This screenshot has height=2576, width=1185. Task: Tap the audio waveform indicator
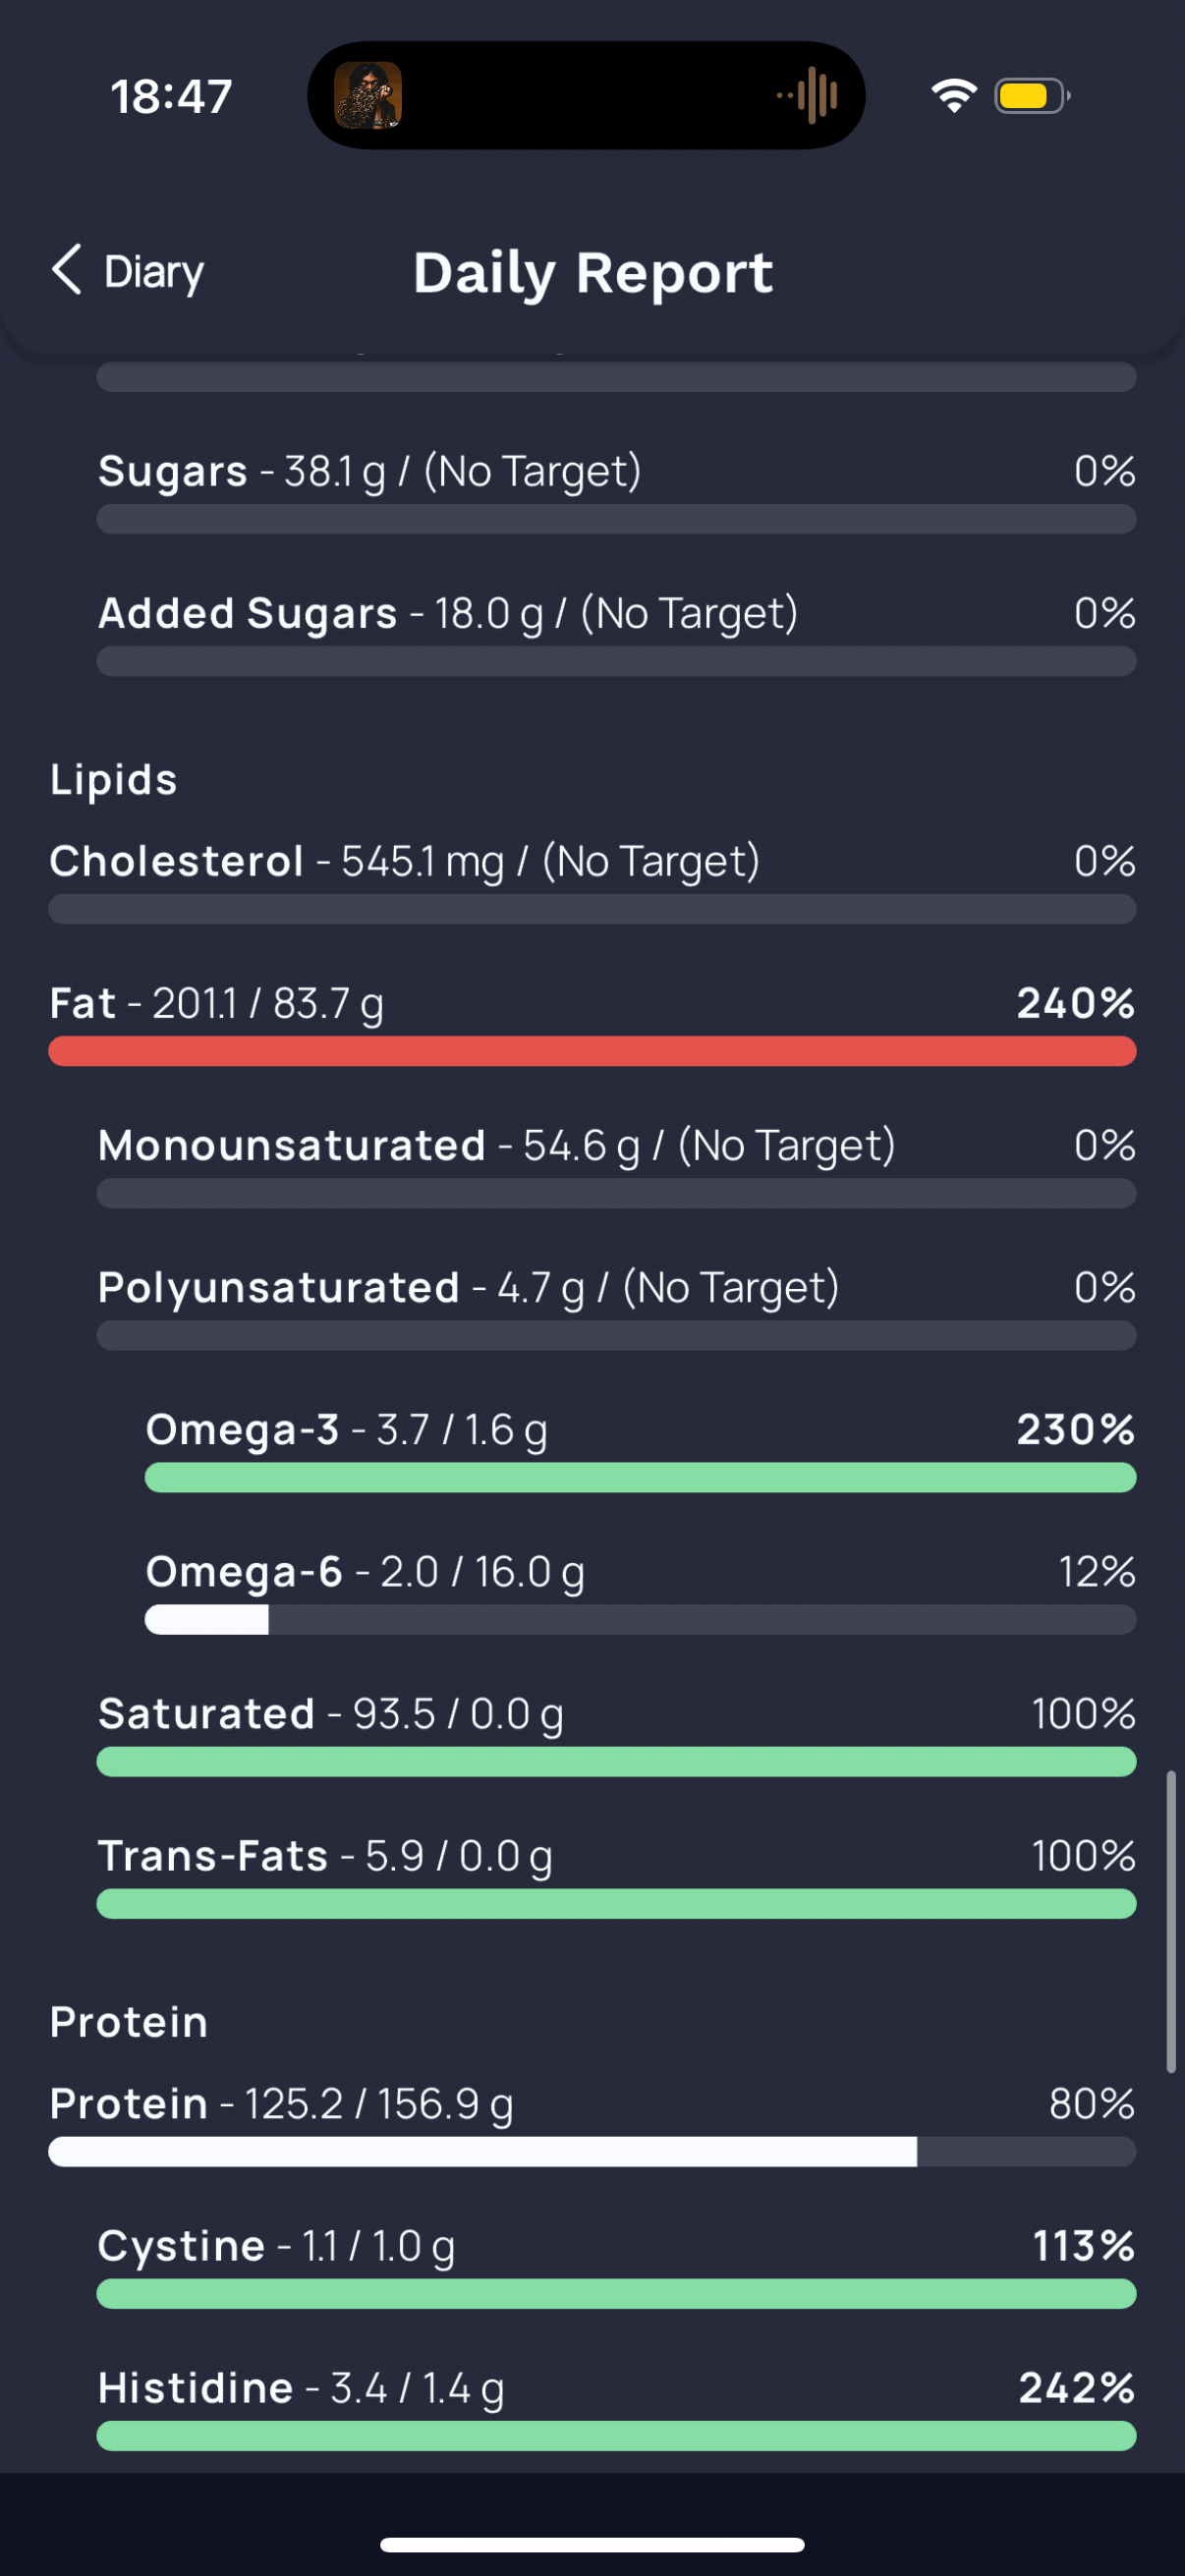tap(808, 96)
